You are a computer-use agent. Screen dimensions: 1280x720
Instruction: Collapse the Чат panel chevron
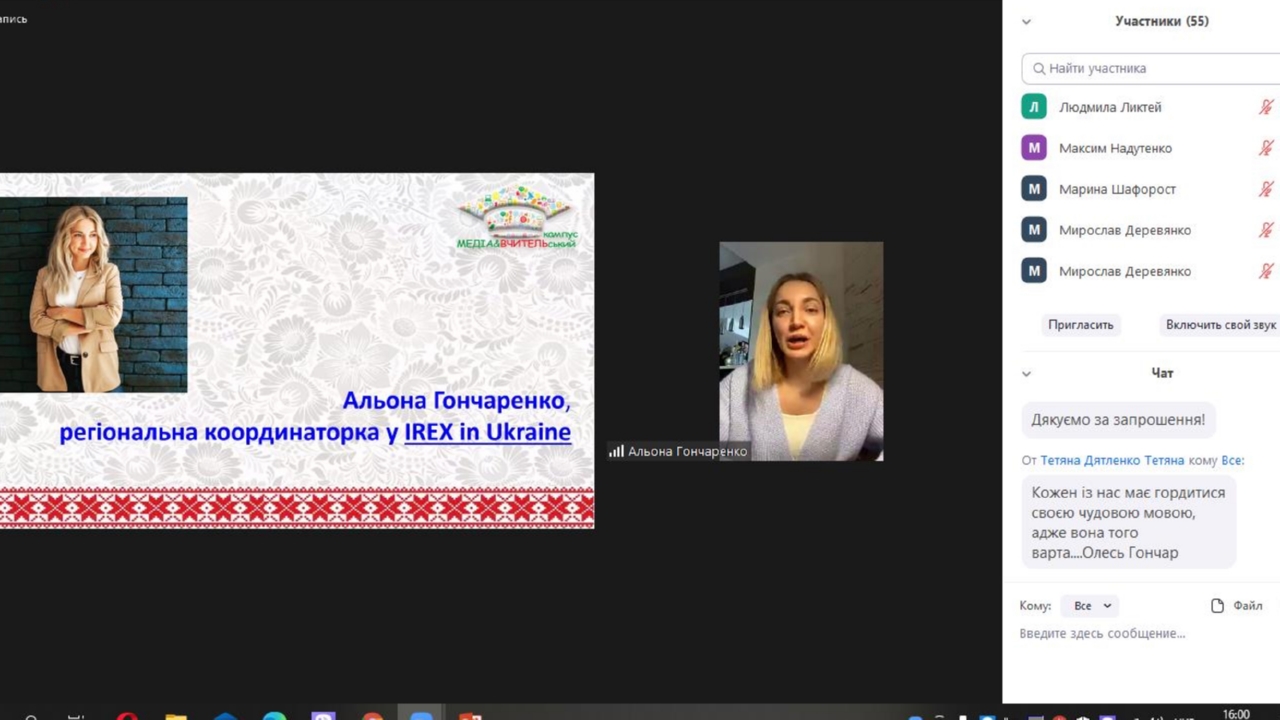1026,374
